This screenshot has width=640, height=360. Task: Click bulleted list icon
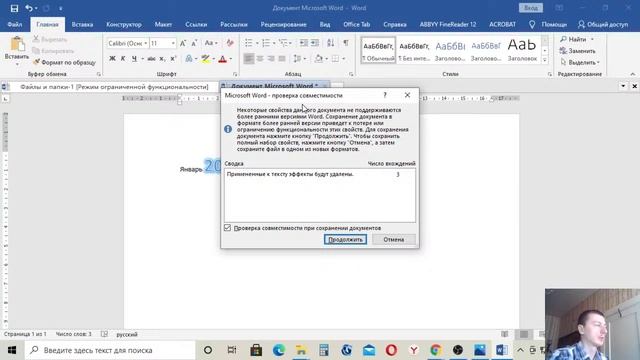click(x=249, y=43)
